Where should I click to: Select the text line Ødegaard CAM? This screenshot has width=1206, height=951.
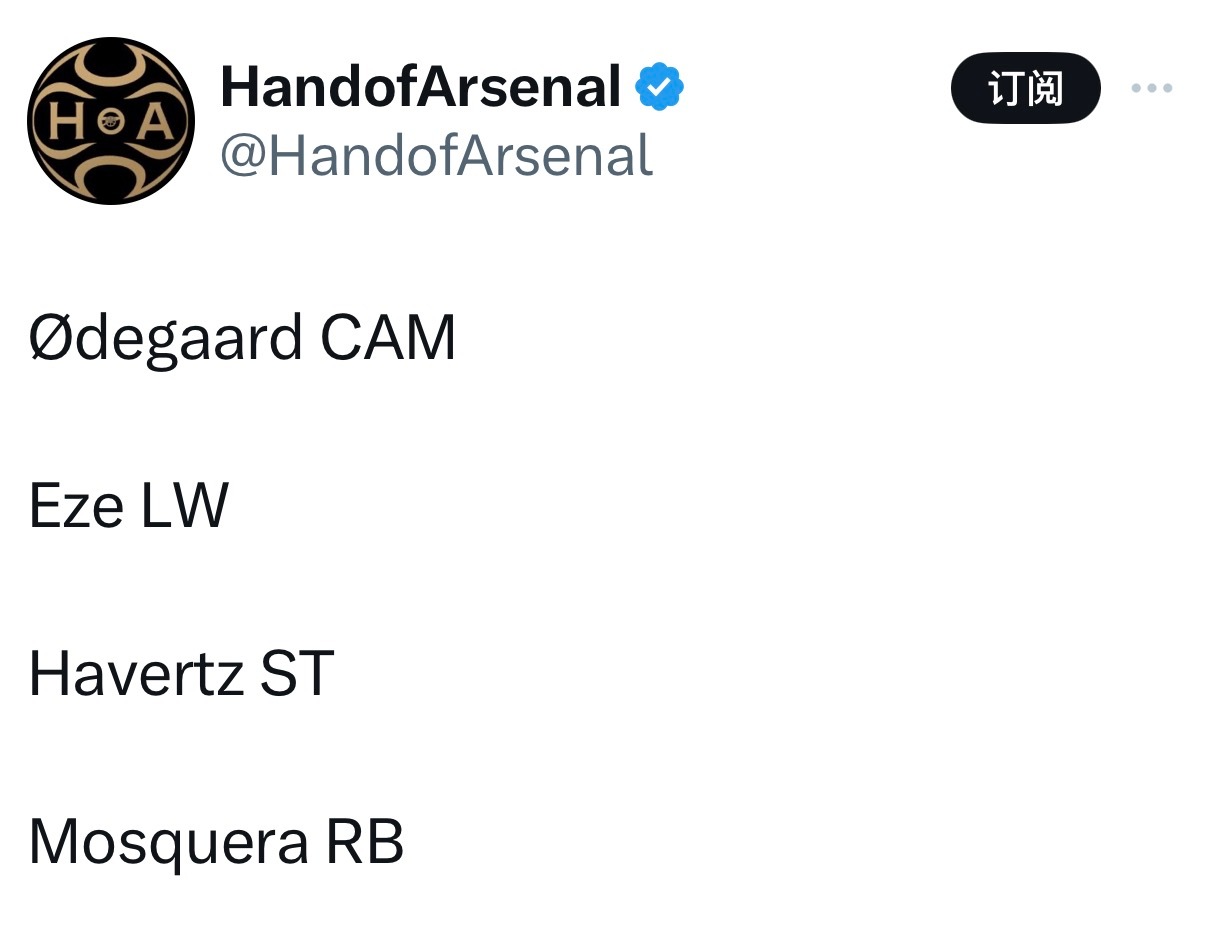[242, 337]
